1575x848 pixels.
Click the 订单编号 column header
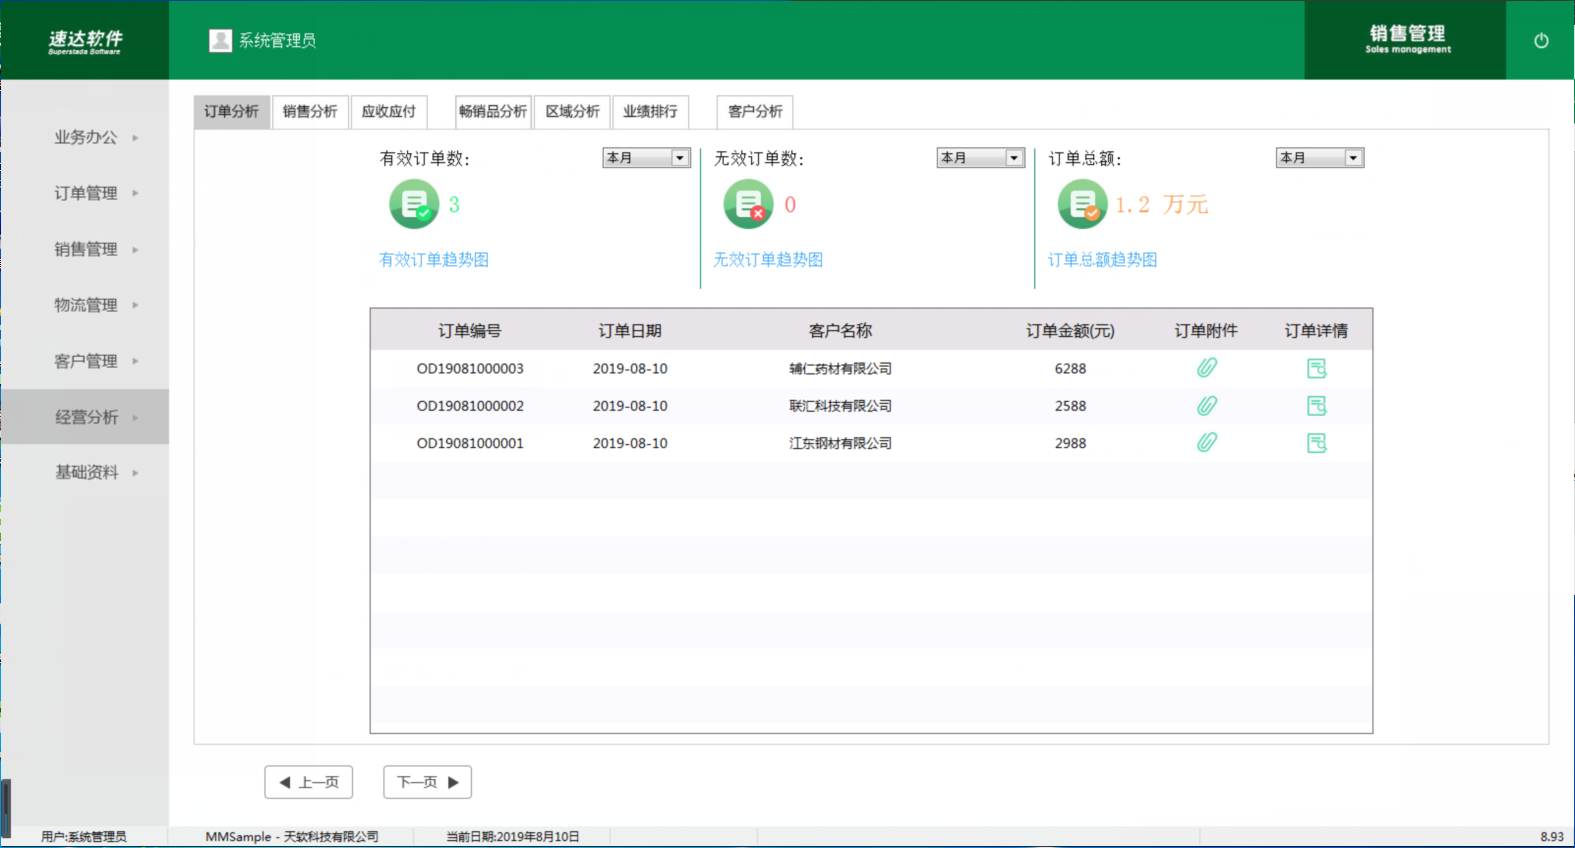click(470, 330)
